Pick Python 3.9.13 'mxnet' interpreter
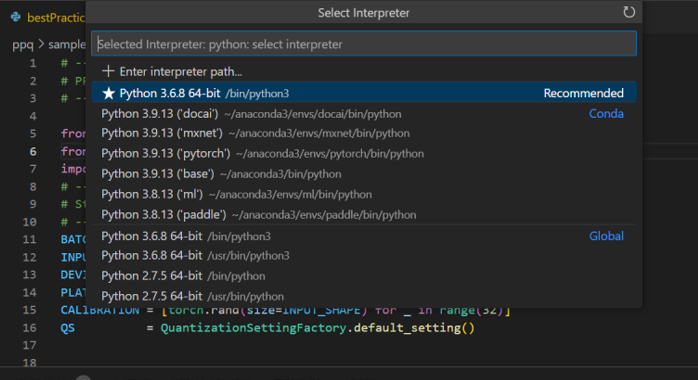Screen dimensions: 698x380 tap(364, 133)
